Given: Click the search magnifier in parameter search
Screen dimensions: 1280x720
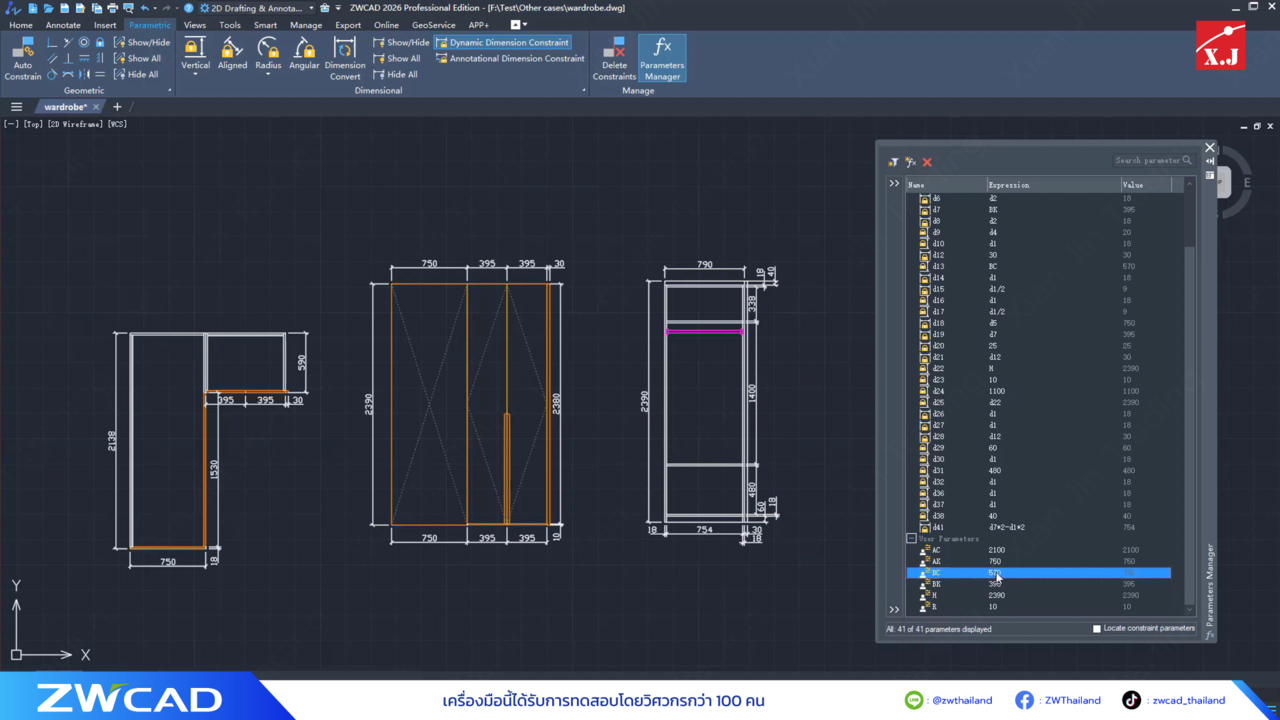Looking at the screenshot, I should tap(1187, 160).
